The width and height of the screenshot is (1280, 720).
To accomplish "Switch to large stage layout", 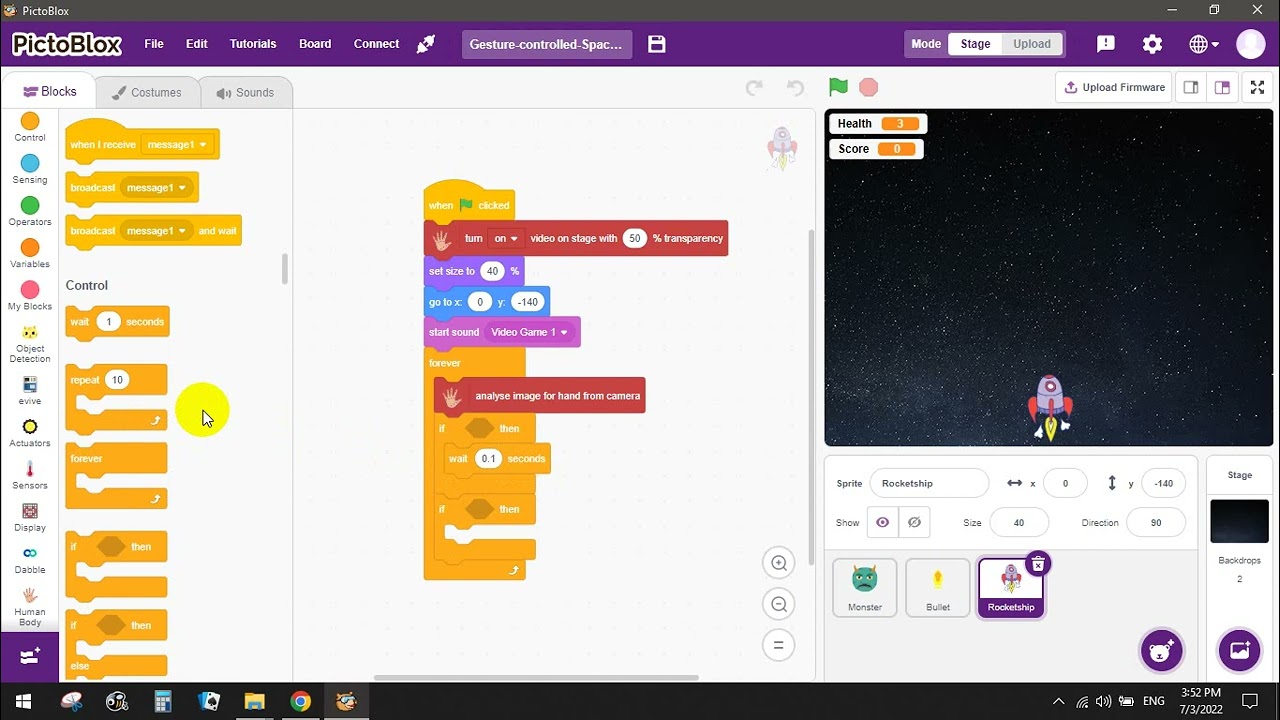I will [1222, 87].
